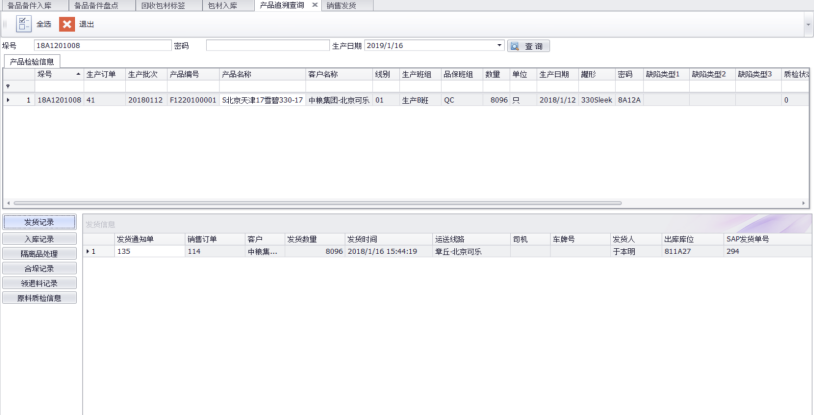Click the 密码 input field

coord(265,46)
